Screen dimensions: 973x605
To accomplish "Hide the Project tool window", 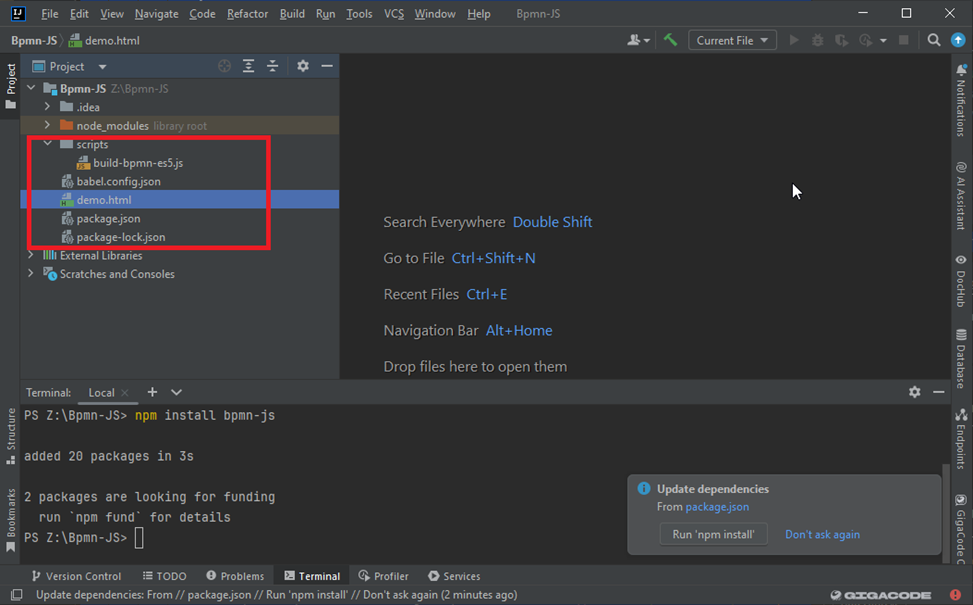I will click(x=327, y=66).
